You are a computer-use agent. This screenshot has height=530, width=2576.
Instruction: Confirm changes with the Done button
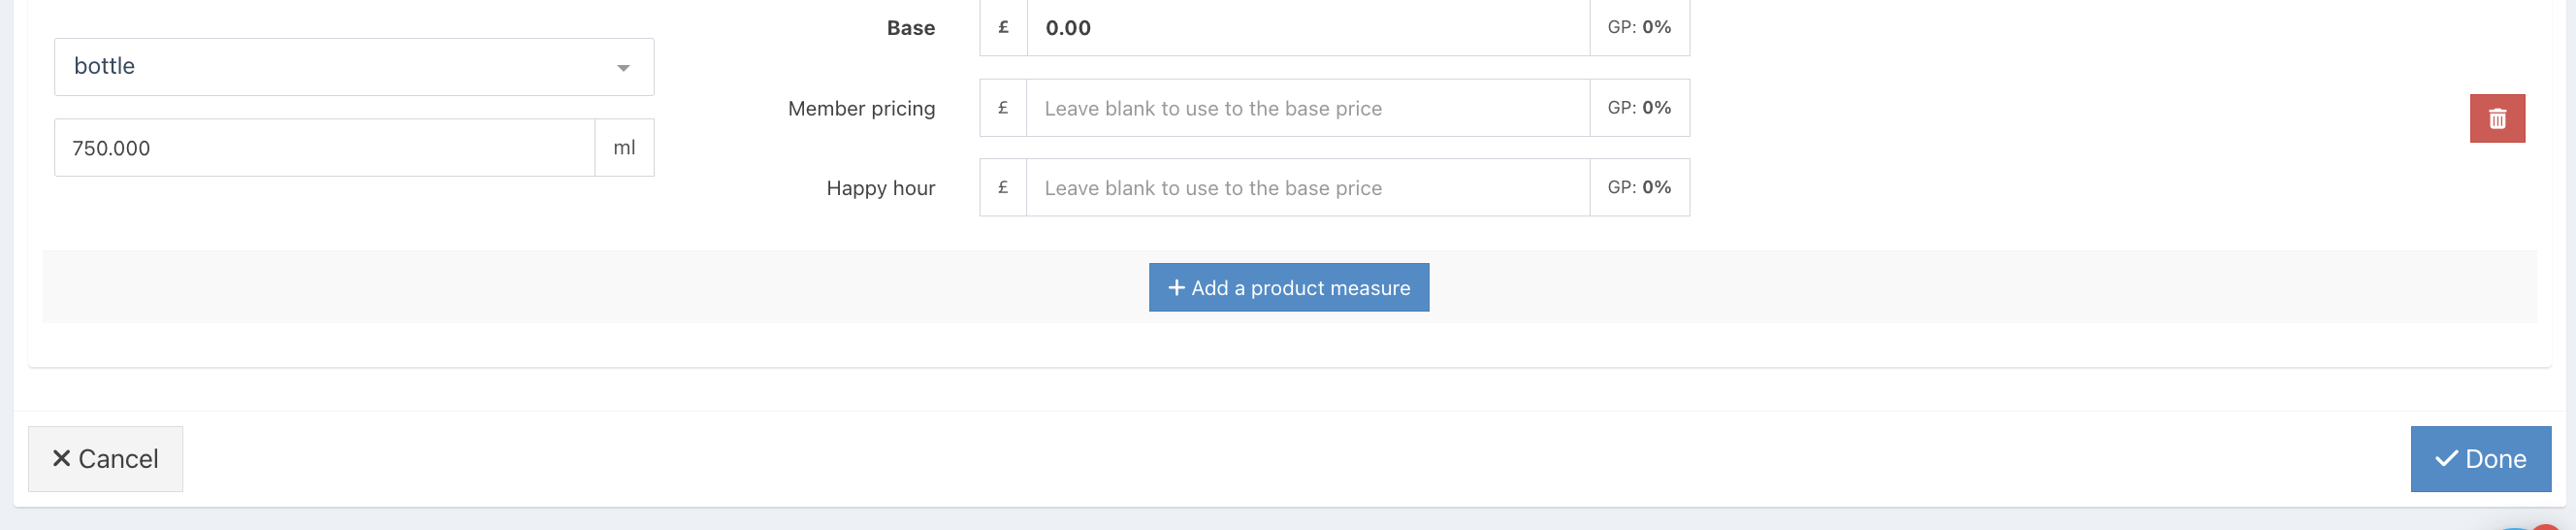pyautogui.click(x=2480, y=459)
